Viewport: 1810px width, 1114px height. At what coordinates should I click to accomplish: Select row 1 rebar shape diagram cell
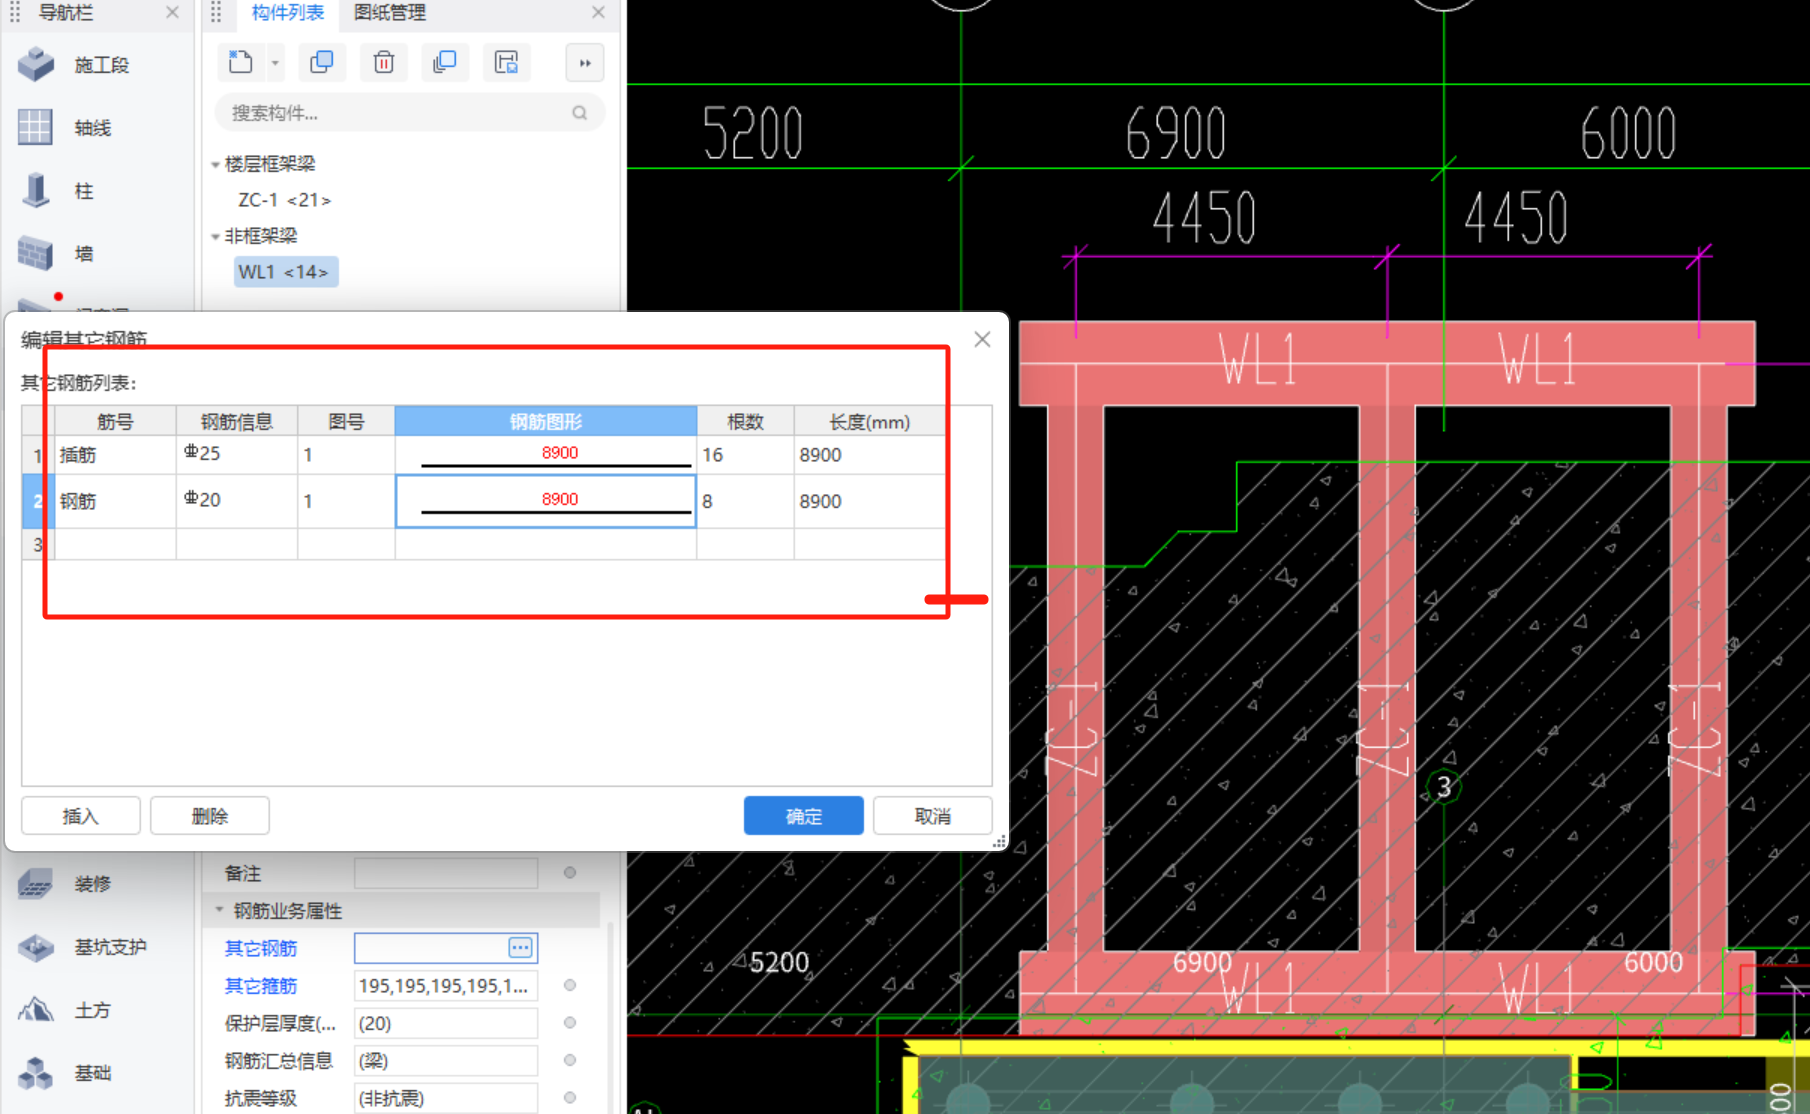[546, 455]
